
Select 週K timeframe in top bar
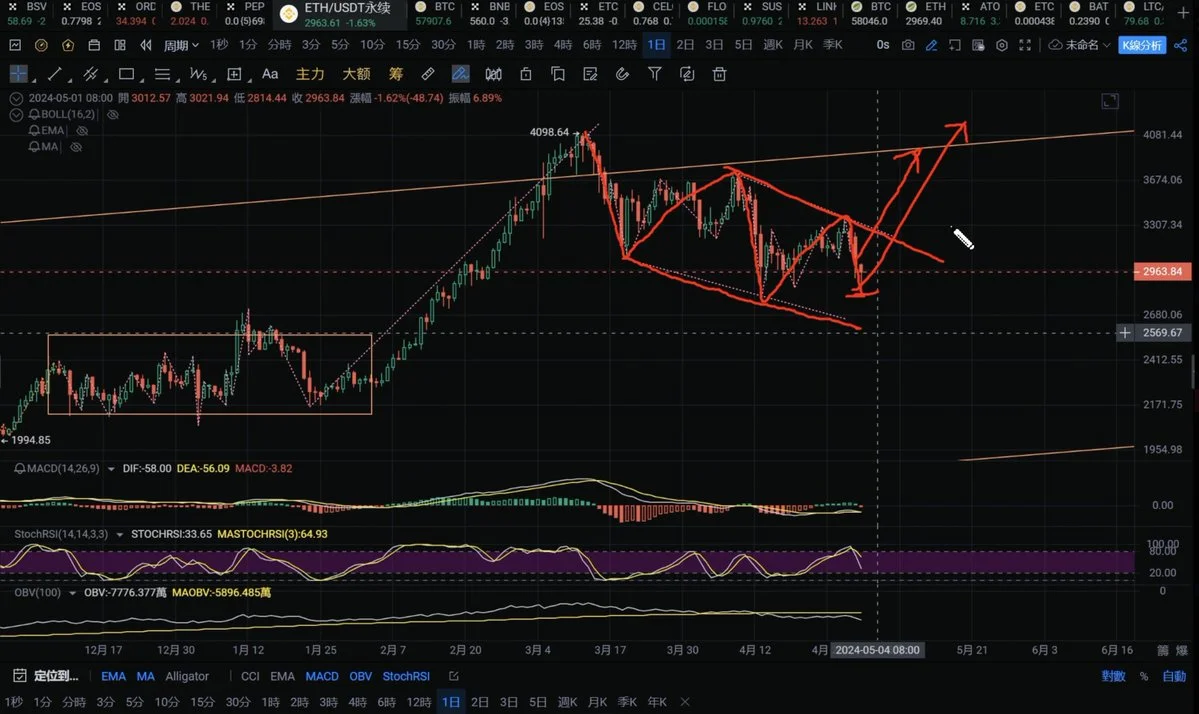point(773,45)
